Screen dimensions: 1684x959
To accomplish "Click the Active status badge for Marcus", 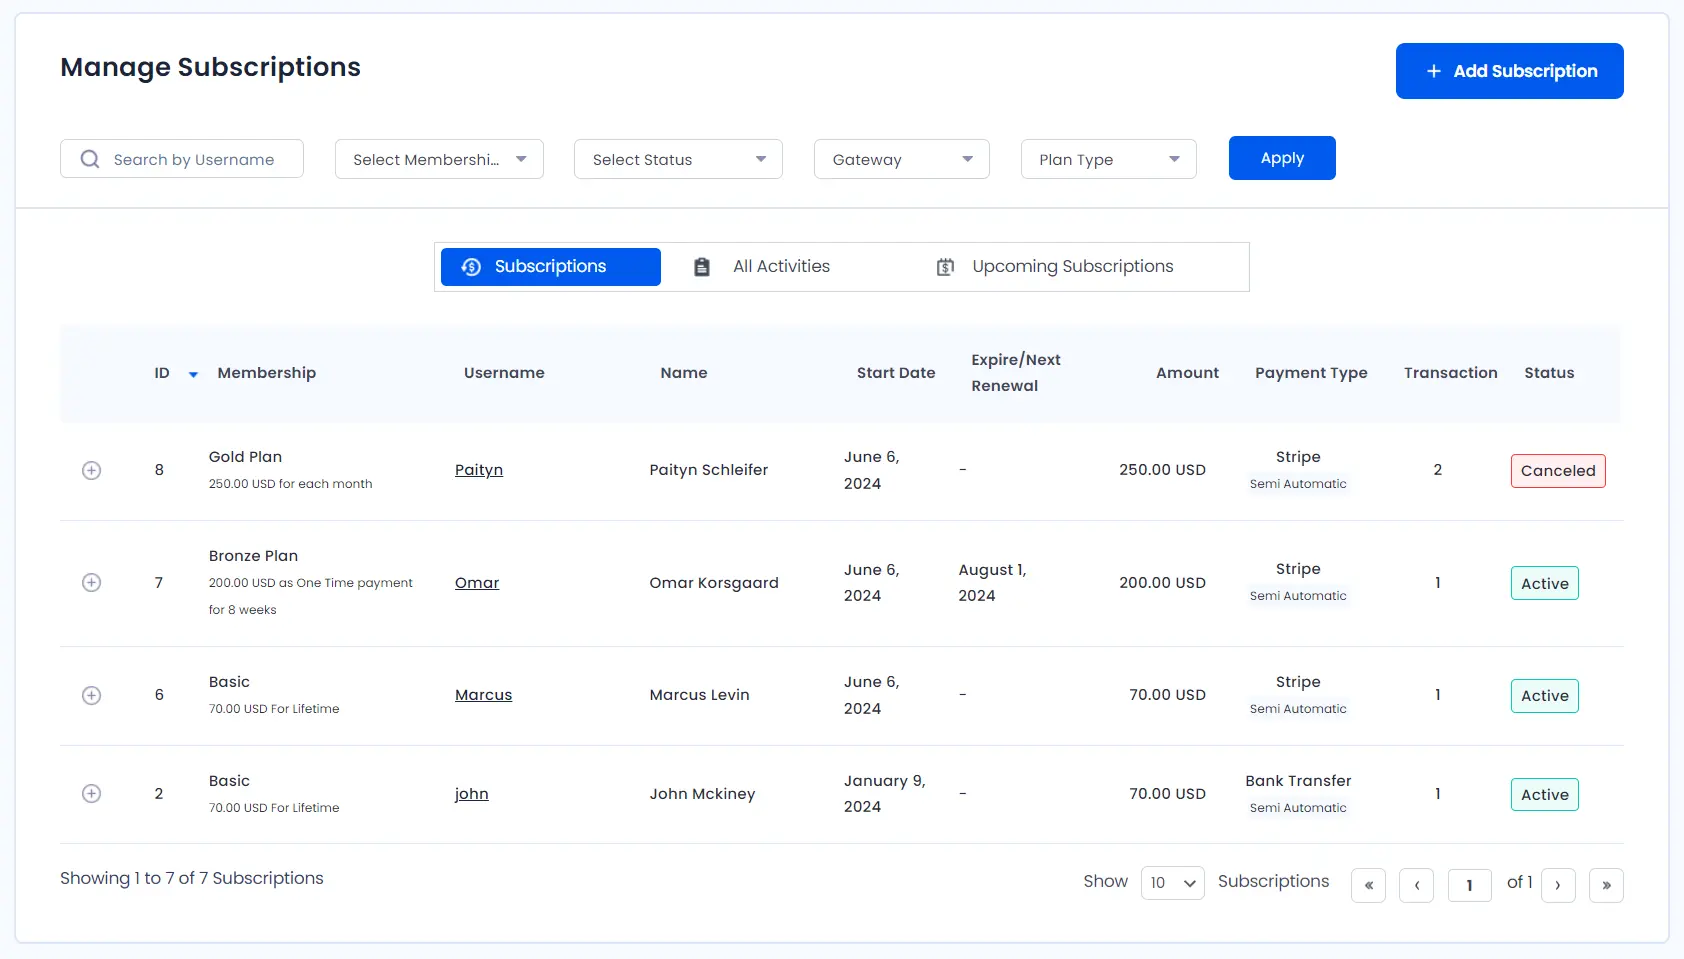I will click(x=1545, y=696).
